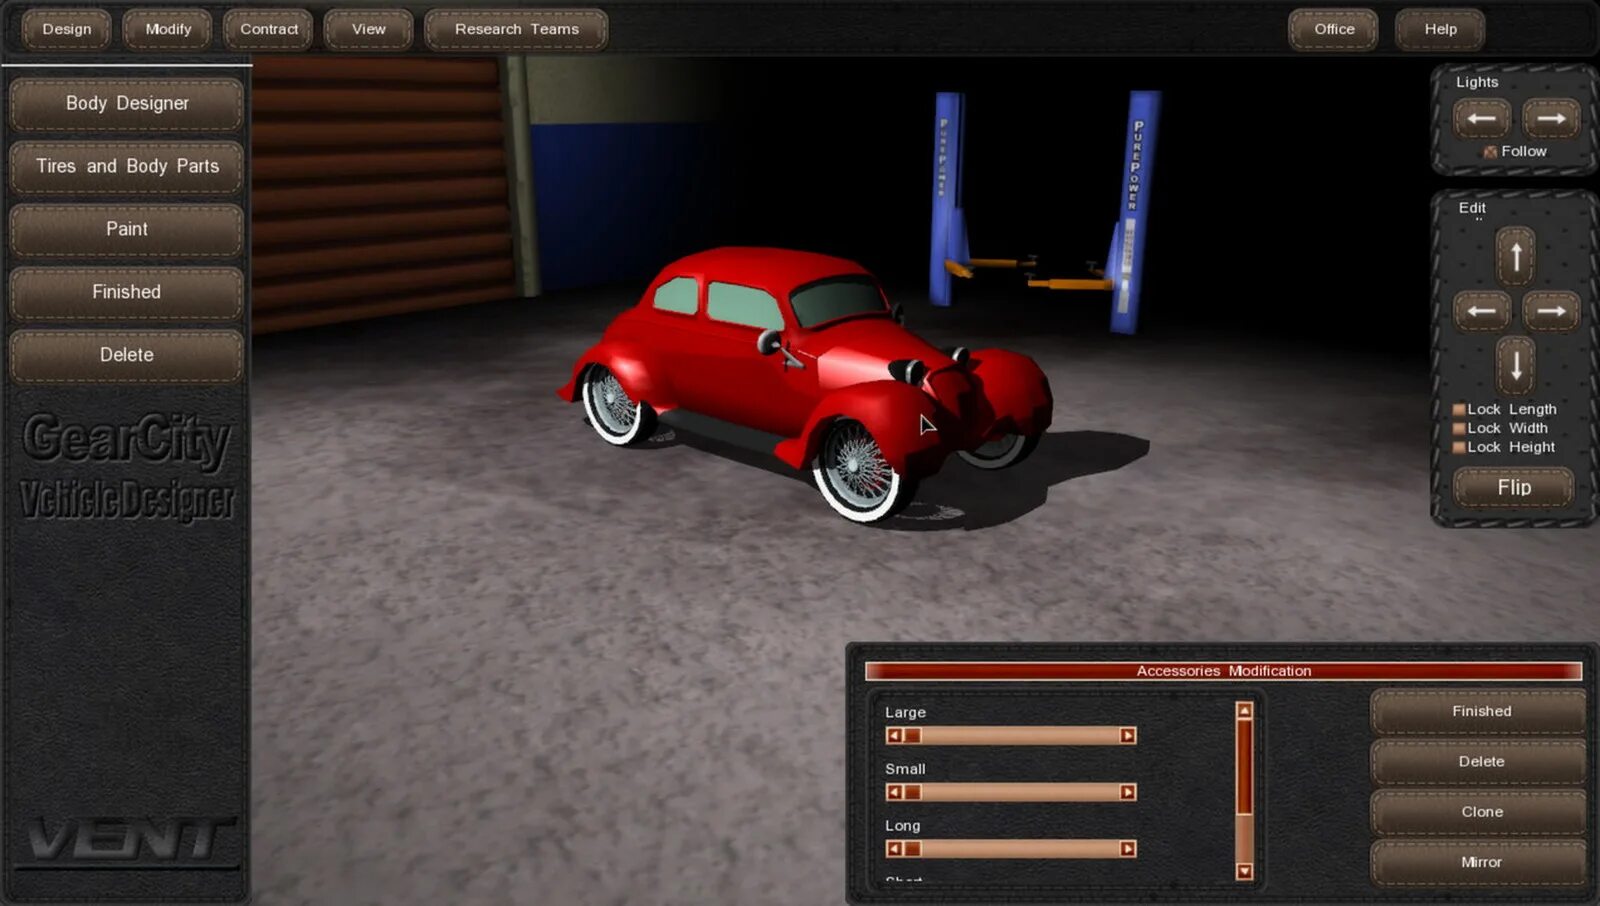
Task: Enable Lock Height checkbox
Action: [1459, 448]
